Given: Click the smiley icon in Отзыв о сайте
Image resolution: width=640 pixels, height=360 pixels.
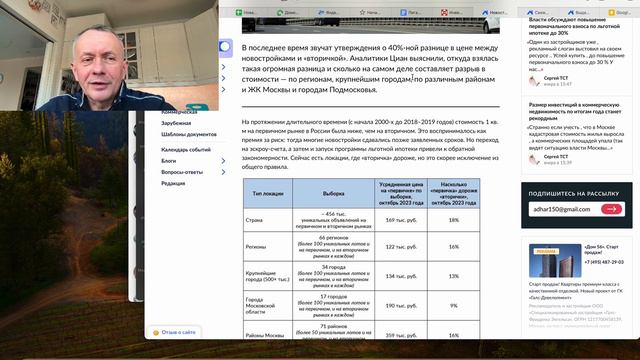Looking at the screenshot, I should click(x=156, y=333).
